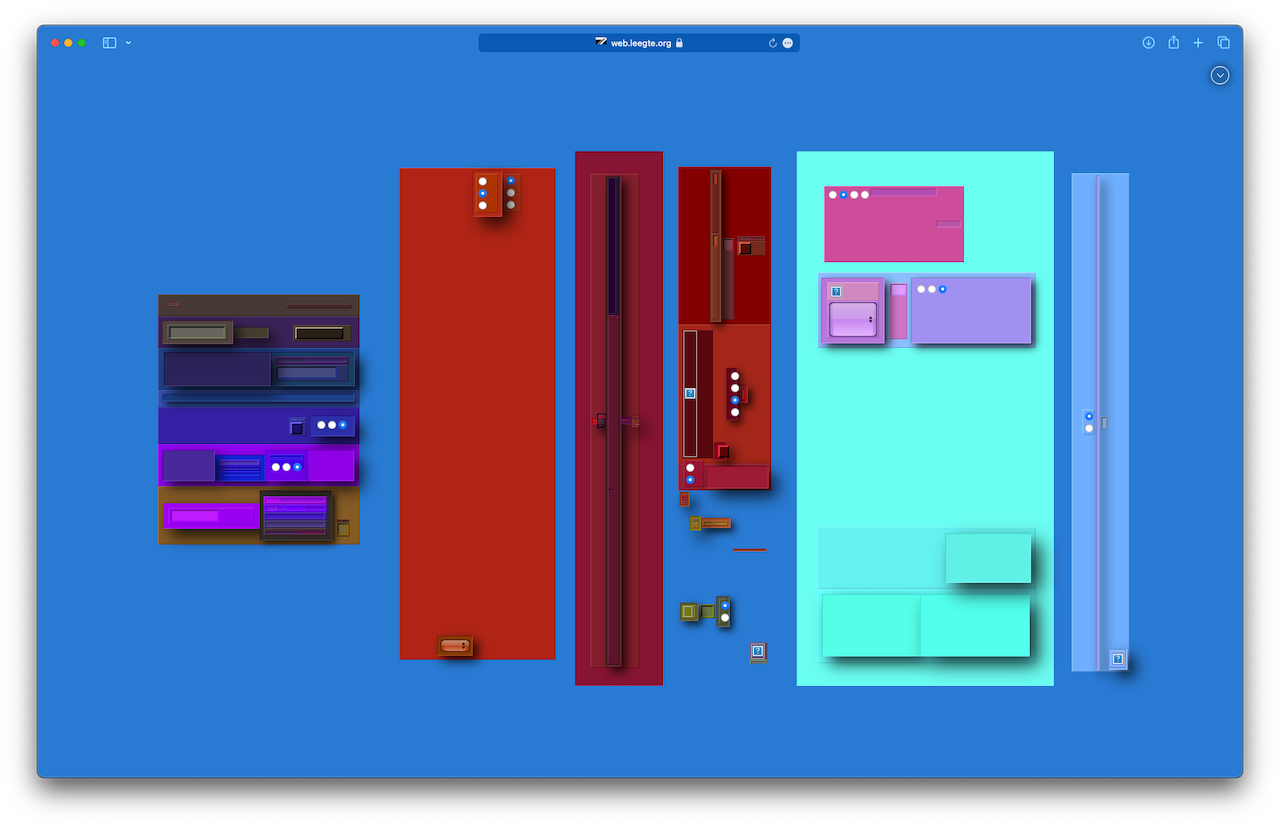This screenshot has width=1280, height=827.
Task: Tick the small olive checkbox in the brown row
Action: click(343, 529)
